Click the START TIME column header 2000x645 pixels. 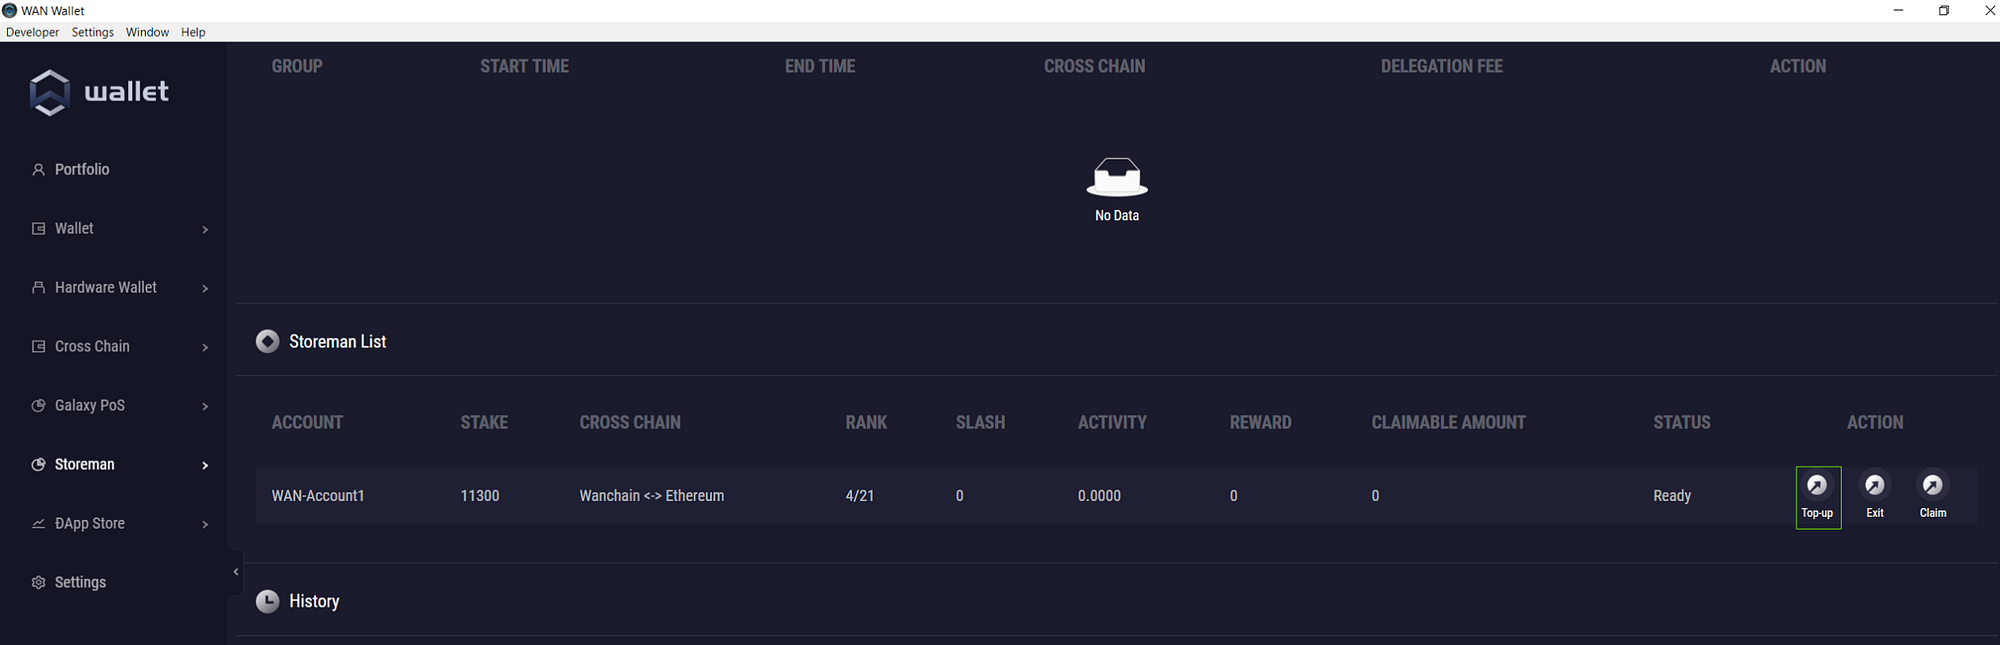[x=524, y=67]
